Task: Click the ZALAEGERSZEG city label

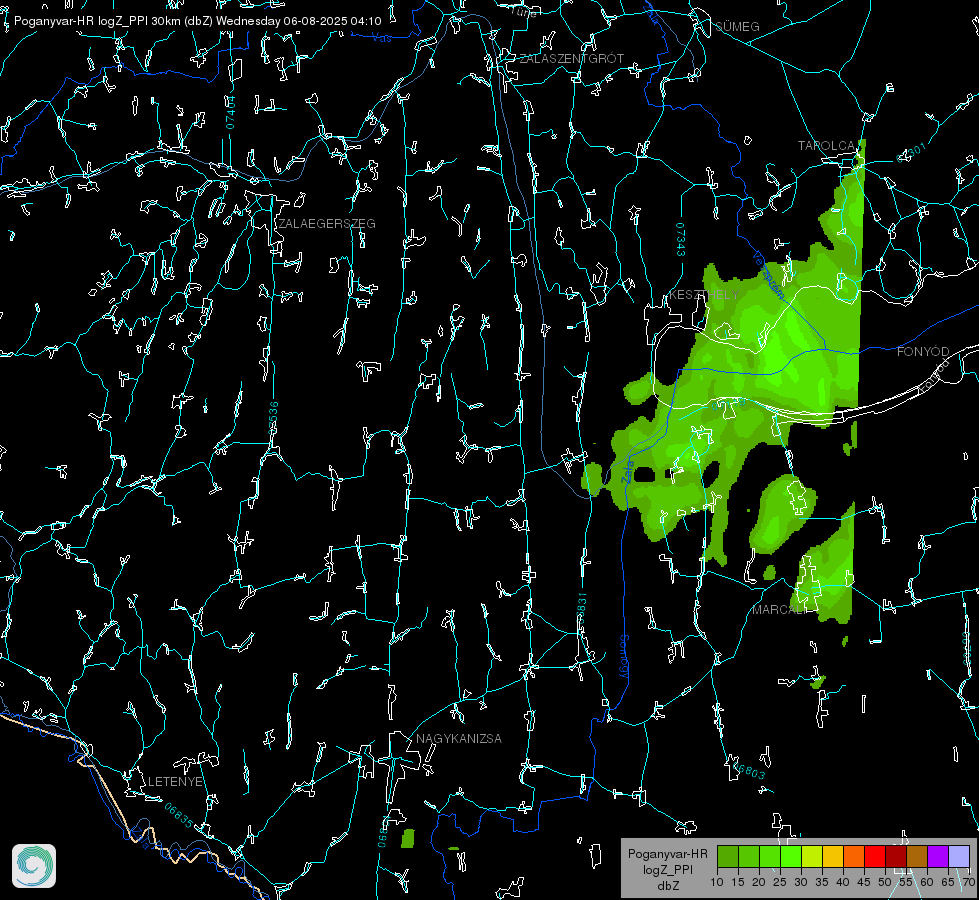Action: 327,224
